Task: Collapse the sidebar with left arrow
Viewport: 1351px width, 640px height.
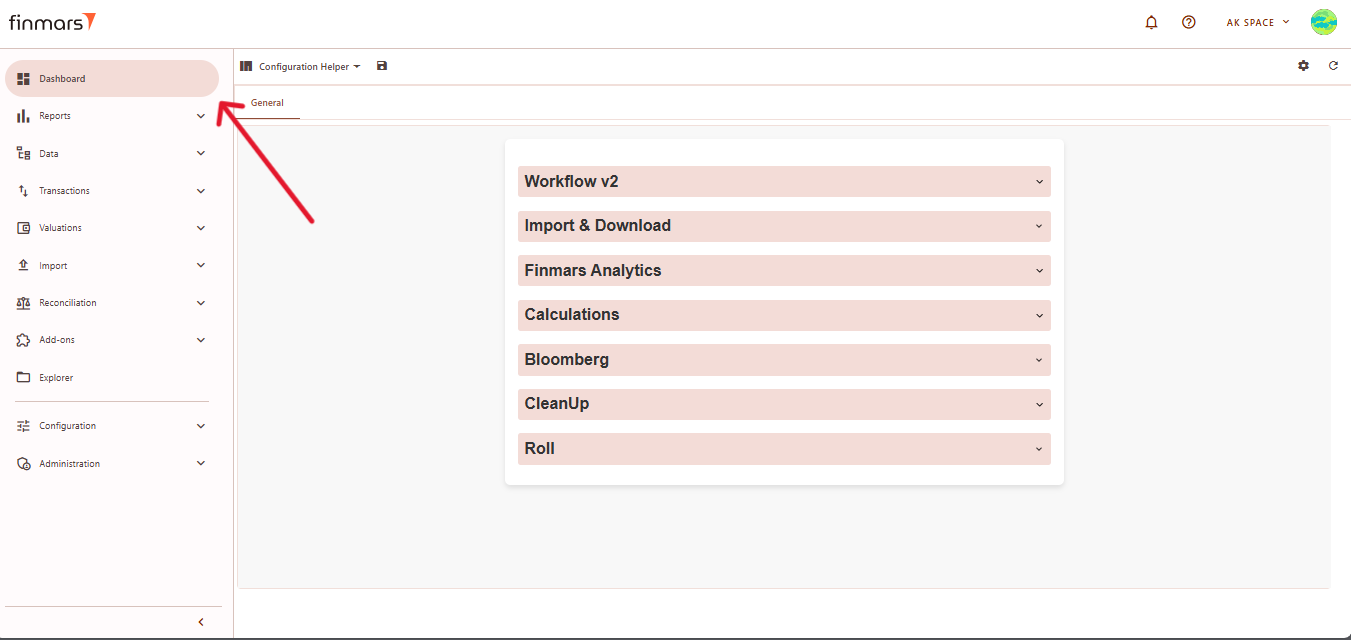Action: coord(201,622)
